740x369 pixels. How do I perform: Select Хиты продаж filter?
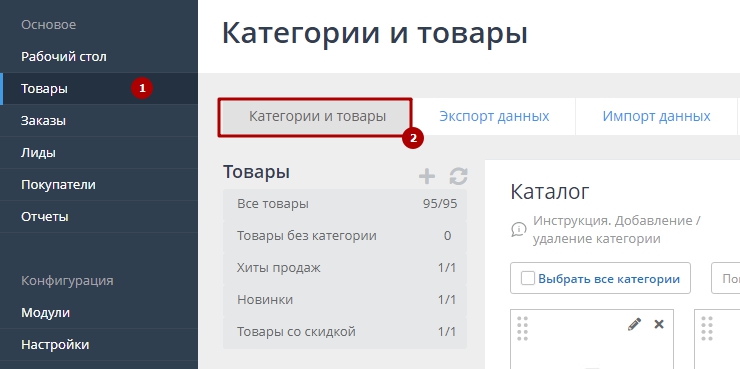point(345,268)
